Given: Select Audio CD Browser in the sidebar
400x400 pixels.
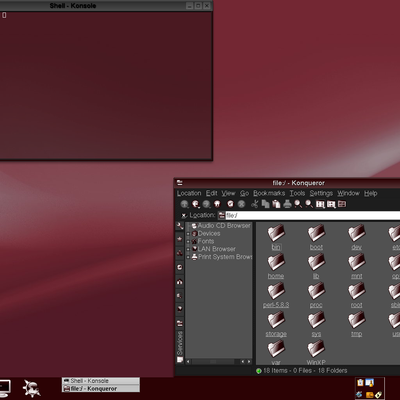Looking at the screenshot, I should coord(221,226).
